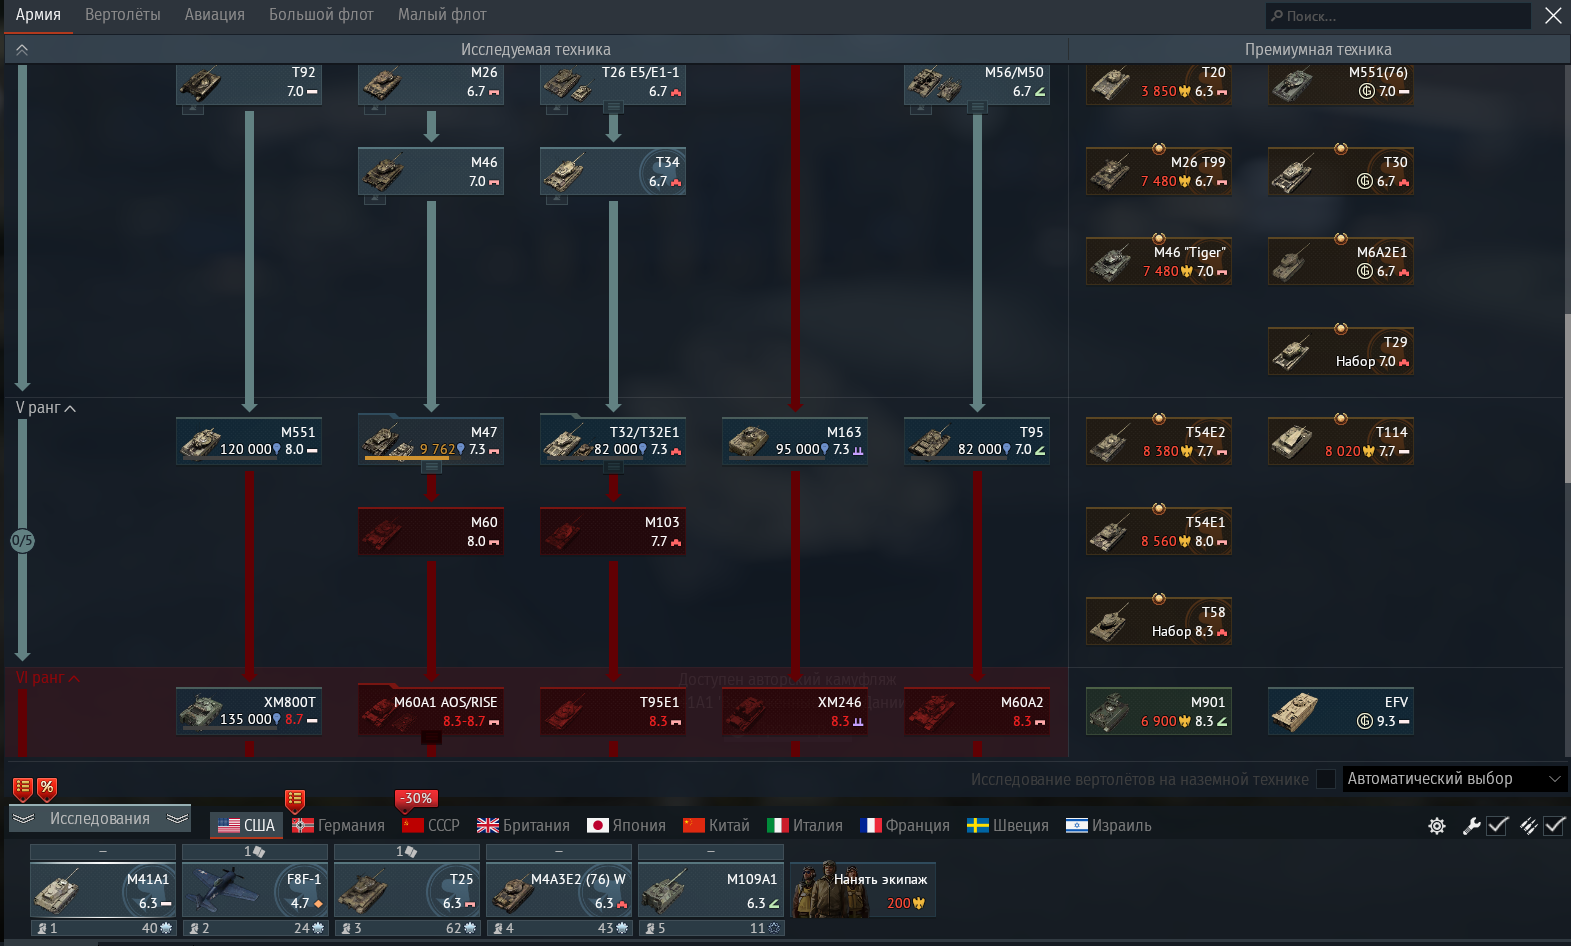1571x946 pixels.
Task: Open the gear settings icon near crew slots
Action: pyautogui.click(x=1437, y=826)
